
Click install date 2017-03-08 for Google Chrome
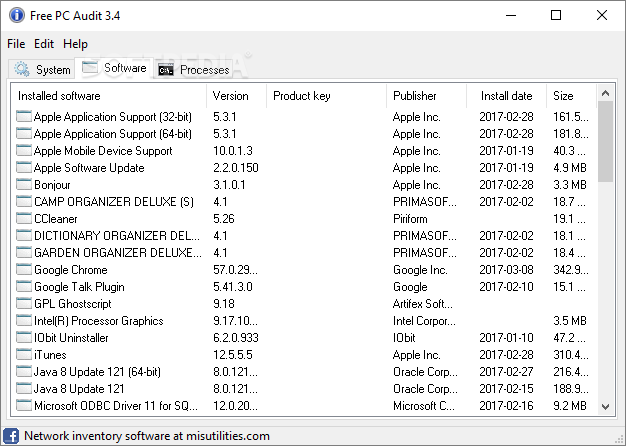(506, 270)
